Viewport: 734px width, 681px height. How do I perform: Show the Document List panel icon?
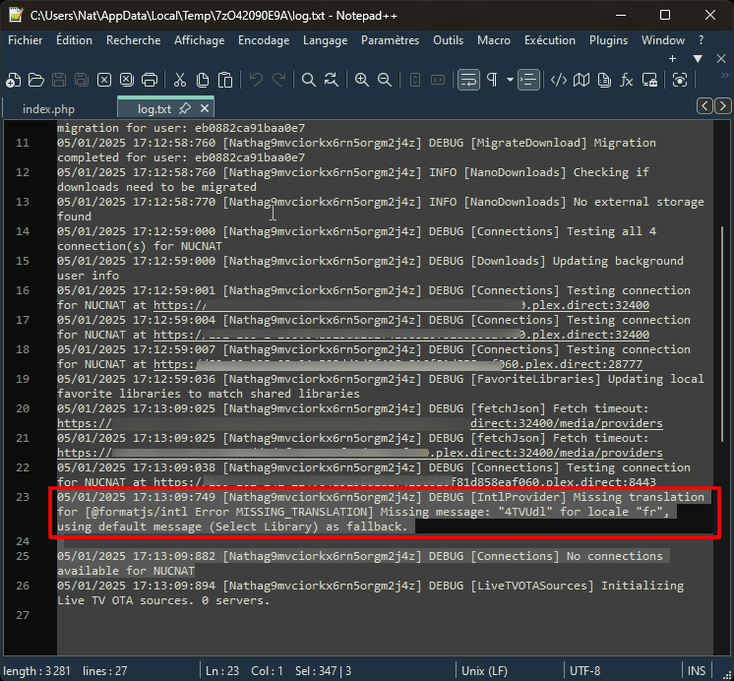604,80
